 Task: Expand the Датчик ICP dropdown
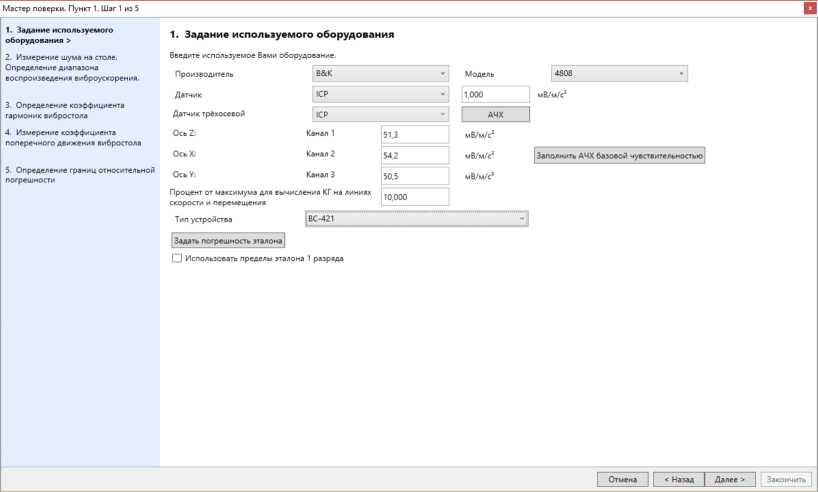point(380,94)
